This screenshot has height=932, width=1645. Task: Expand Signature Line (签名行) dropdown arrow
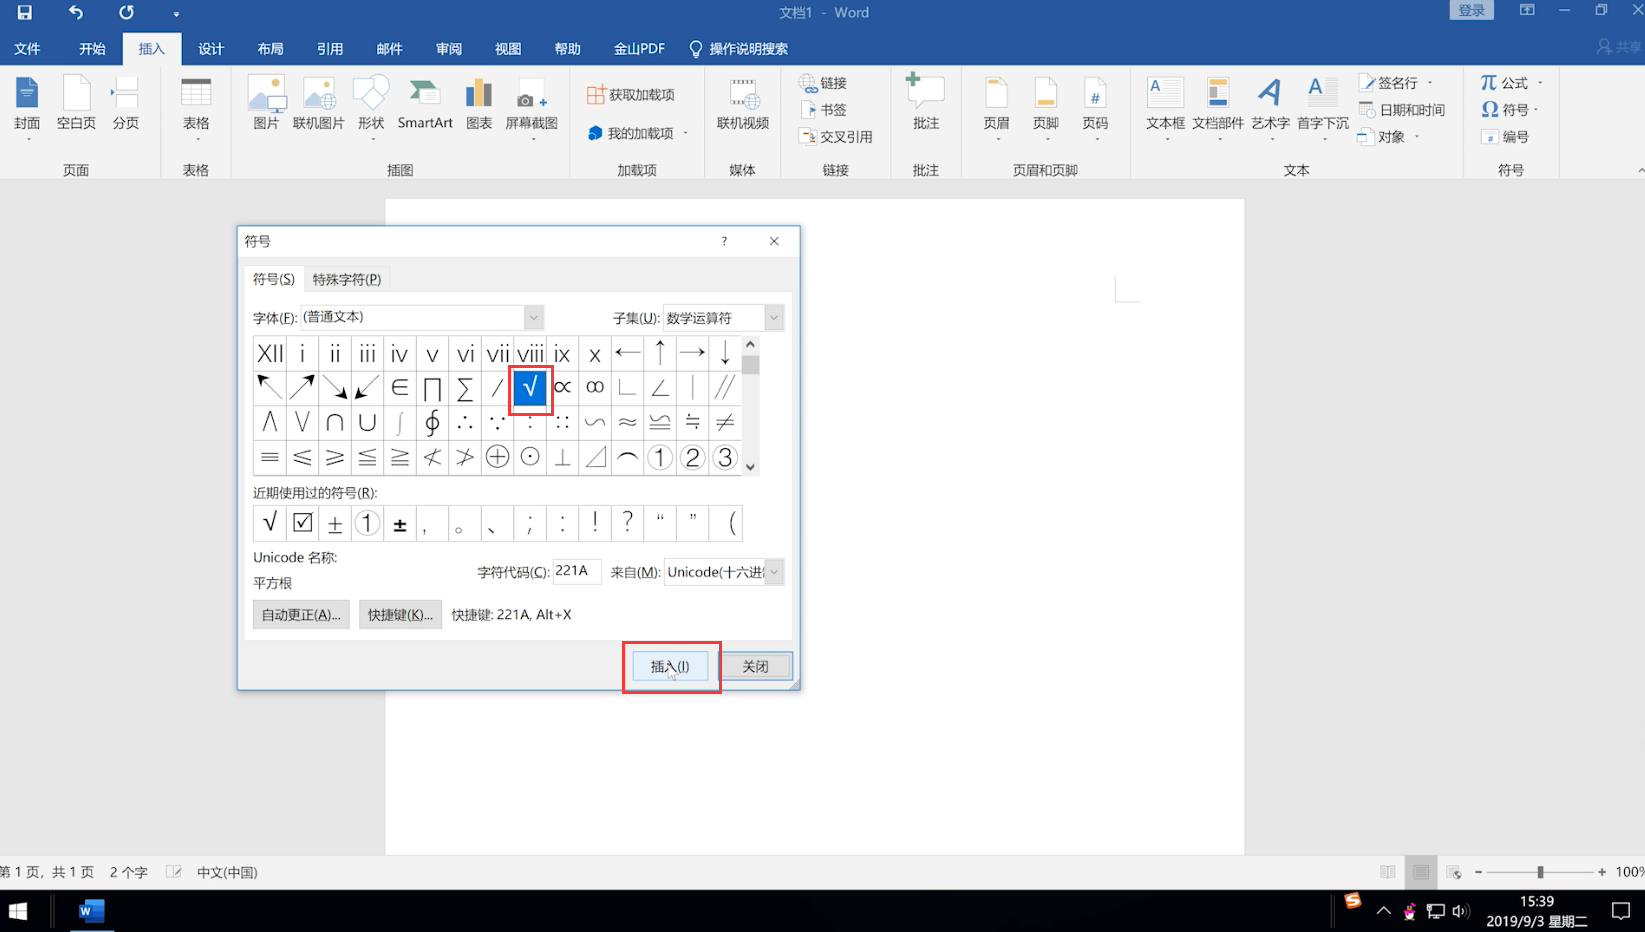[1430, 83]
